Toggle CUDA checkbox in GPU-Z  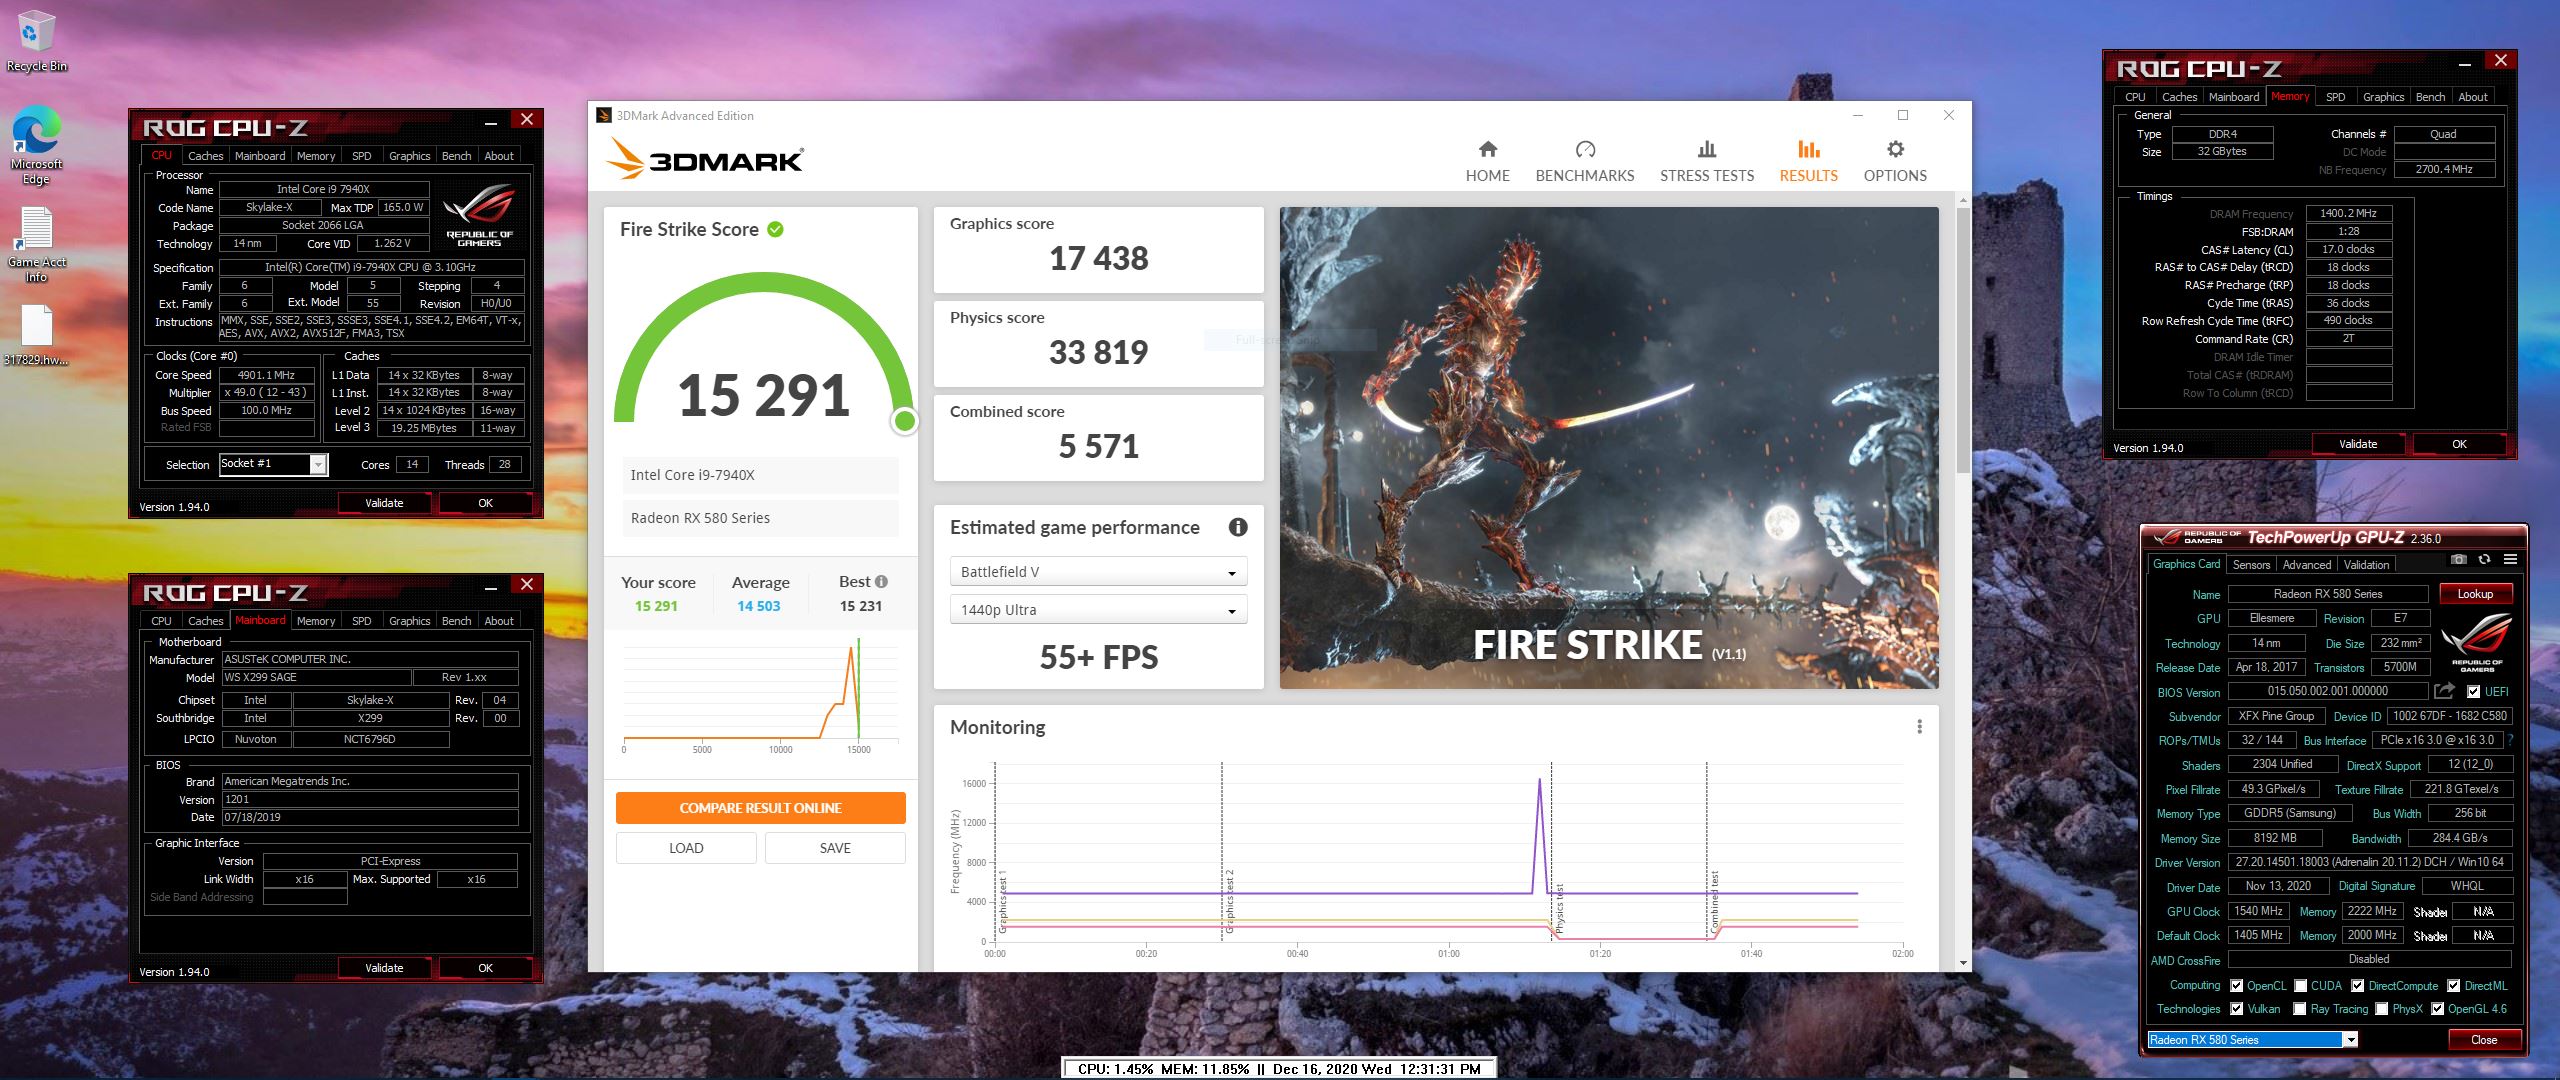pyautogui.click(x=2300, y=986)
